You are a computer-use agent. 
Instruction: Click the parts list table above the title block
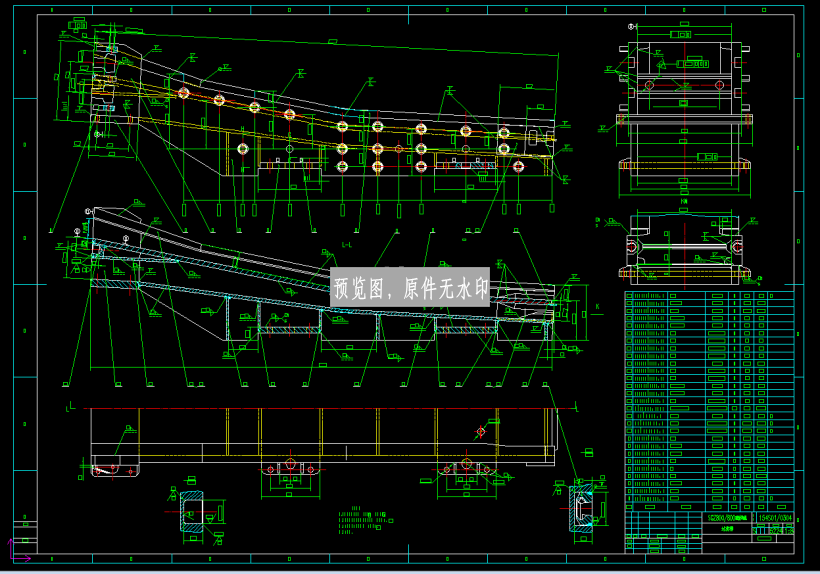pyautogui.click(x=710, y=401)
